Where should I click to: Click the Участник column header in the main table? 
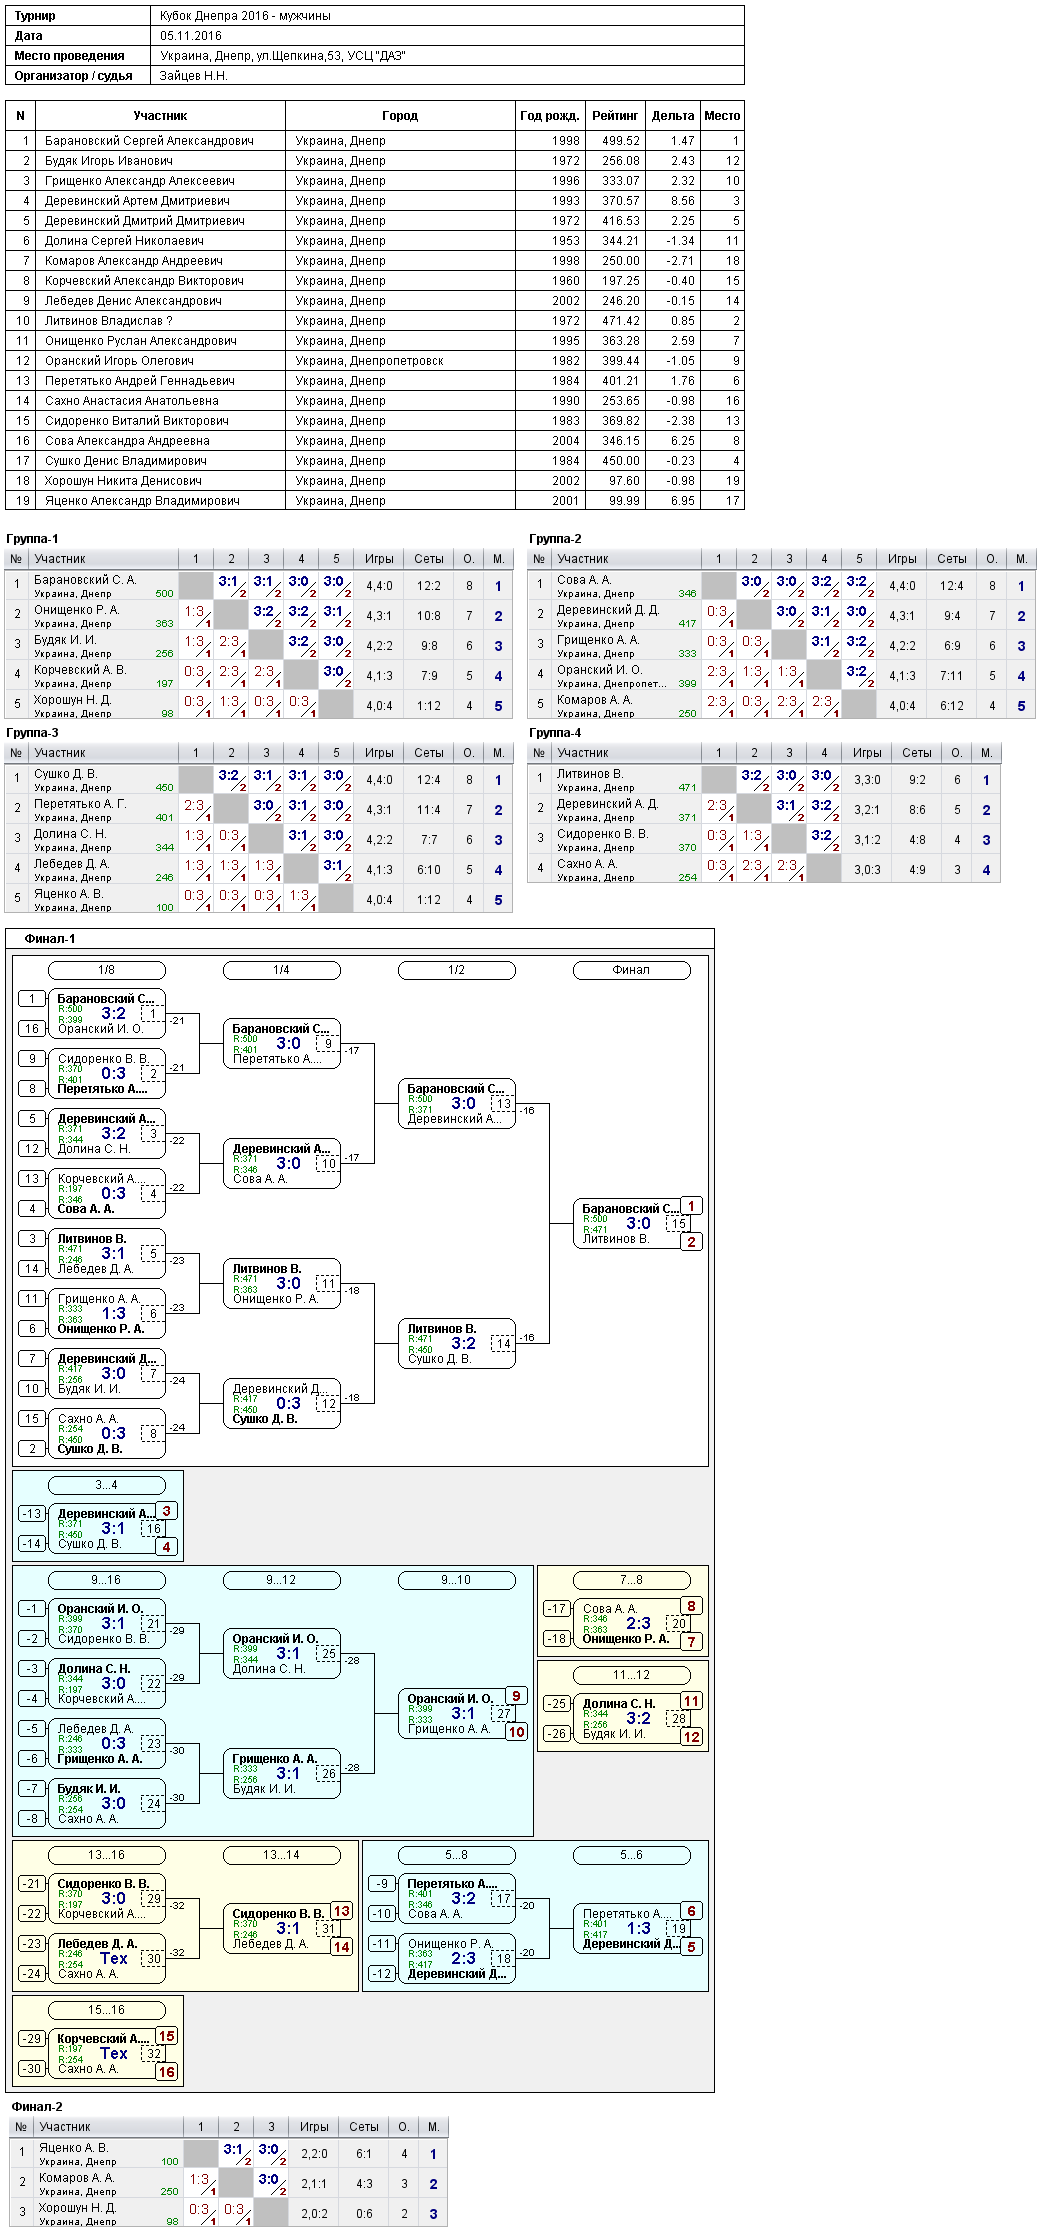click(x=160, y=116)
